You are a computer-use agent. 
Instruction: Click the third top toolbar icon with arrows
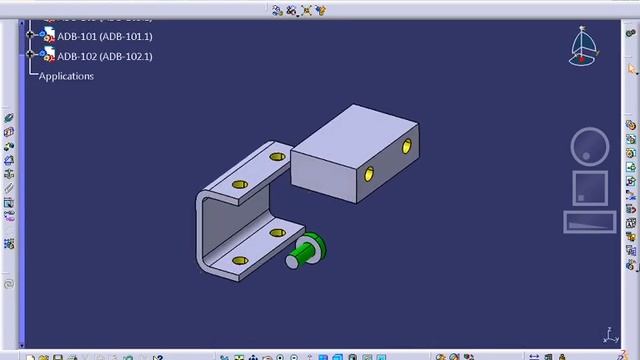[x=306, y=11]
